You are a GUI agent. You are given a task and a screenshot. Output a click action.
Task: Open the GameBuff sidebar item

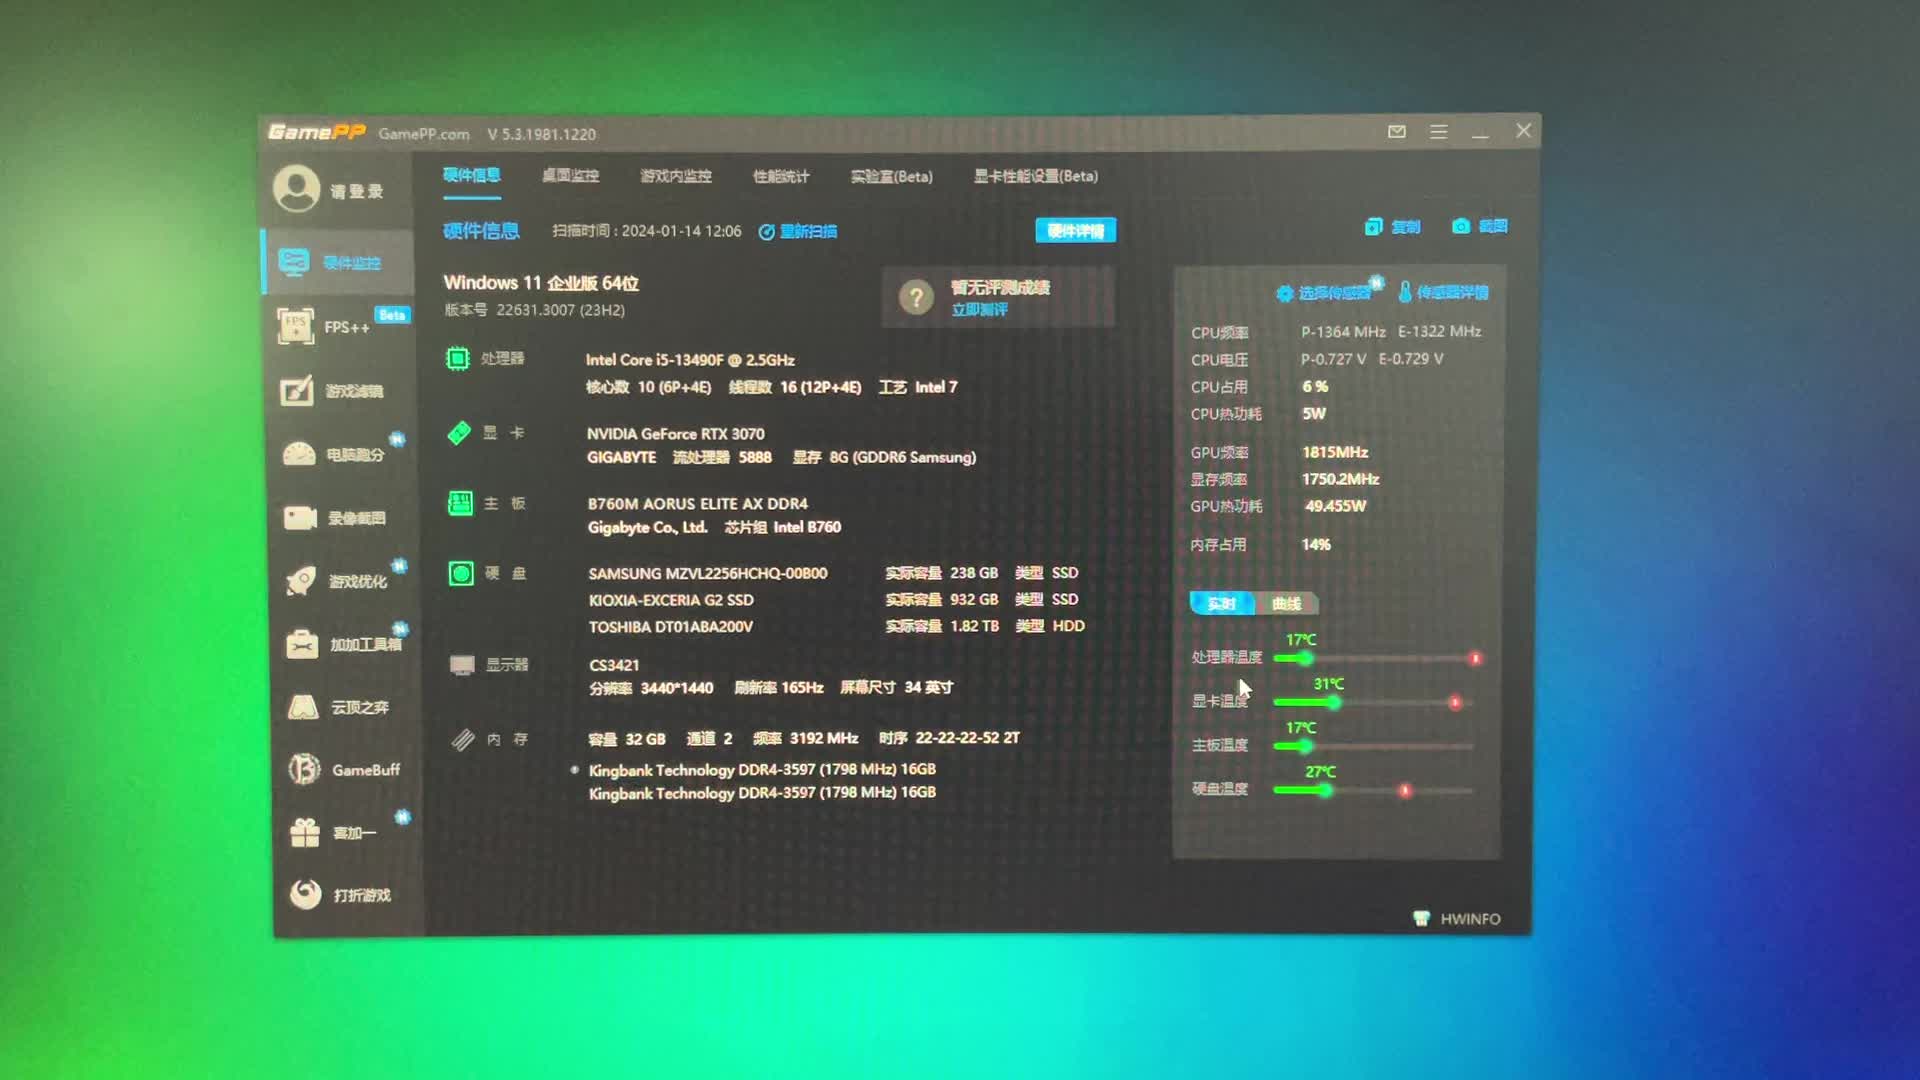(x=344, y=770)
